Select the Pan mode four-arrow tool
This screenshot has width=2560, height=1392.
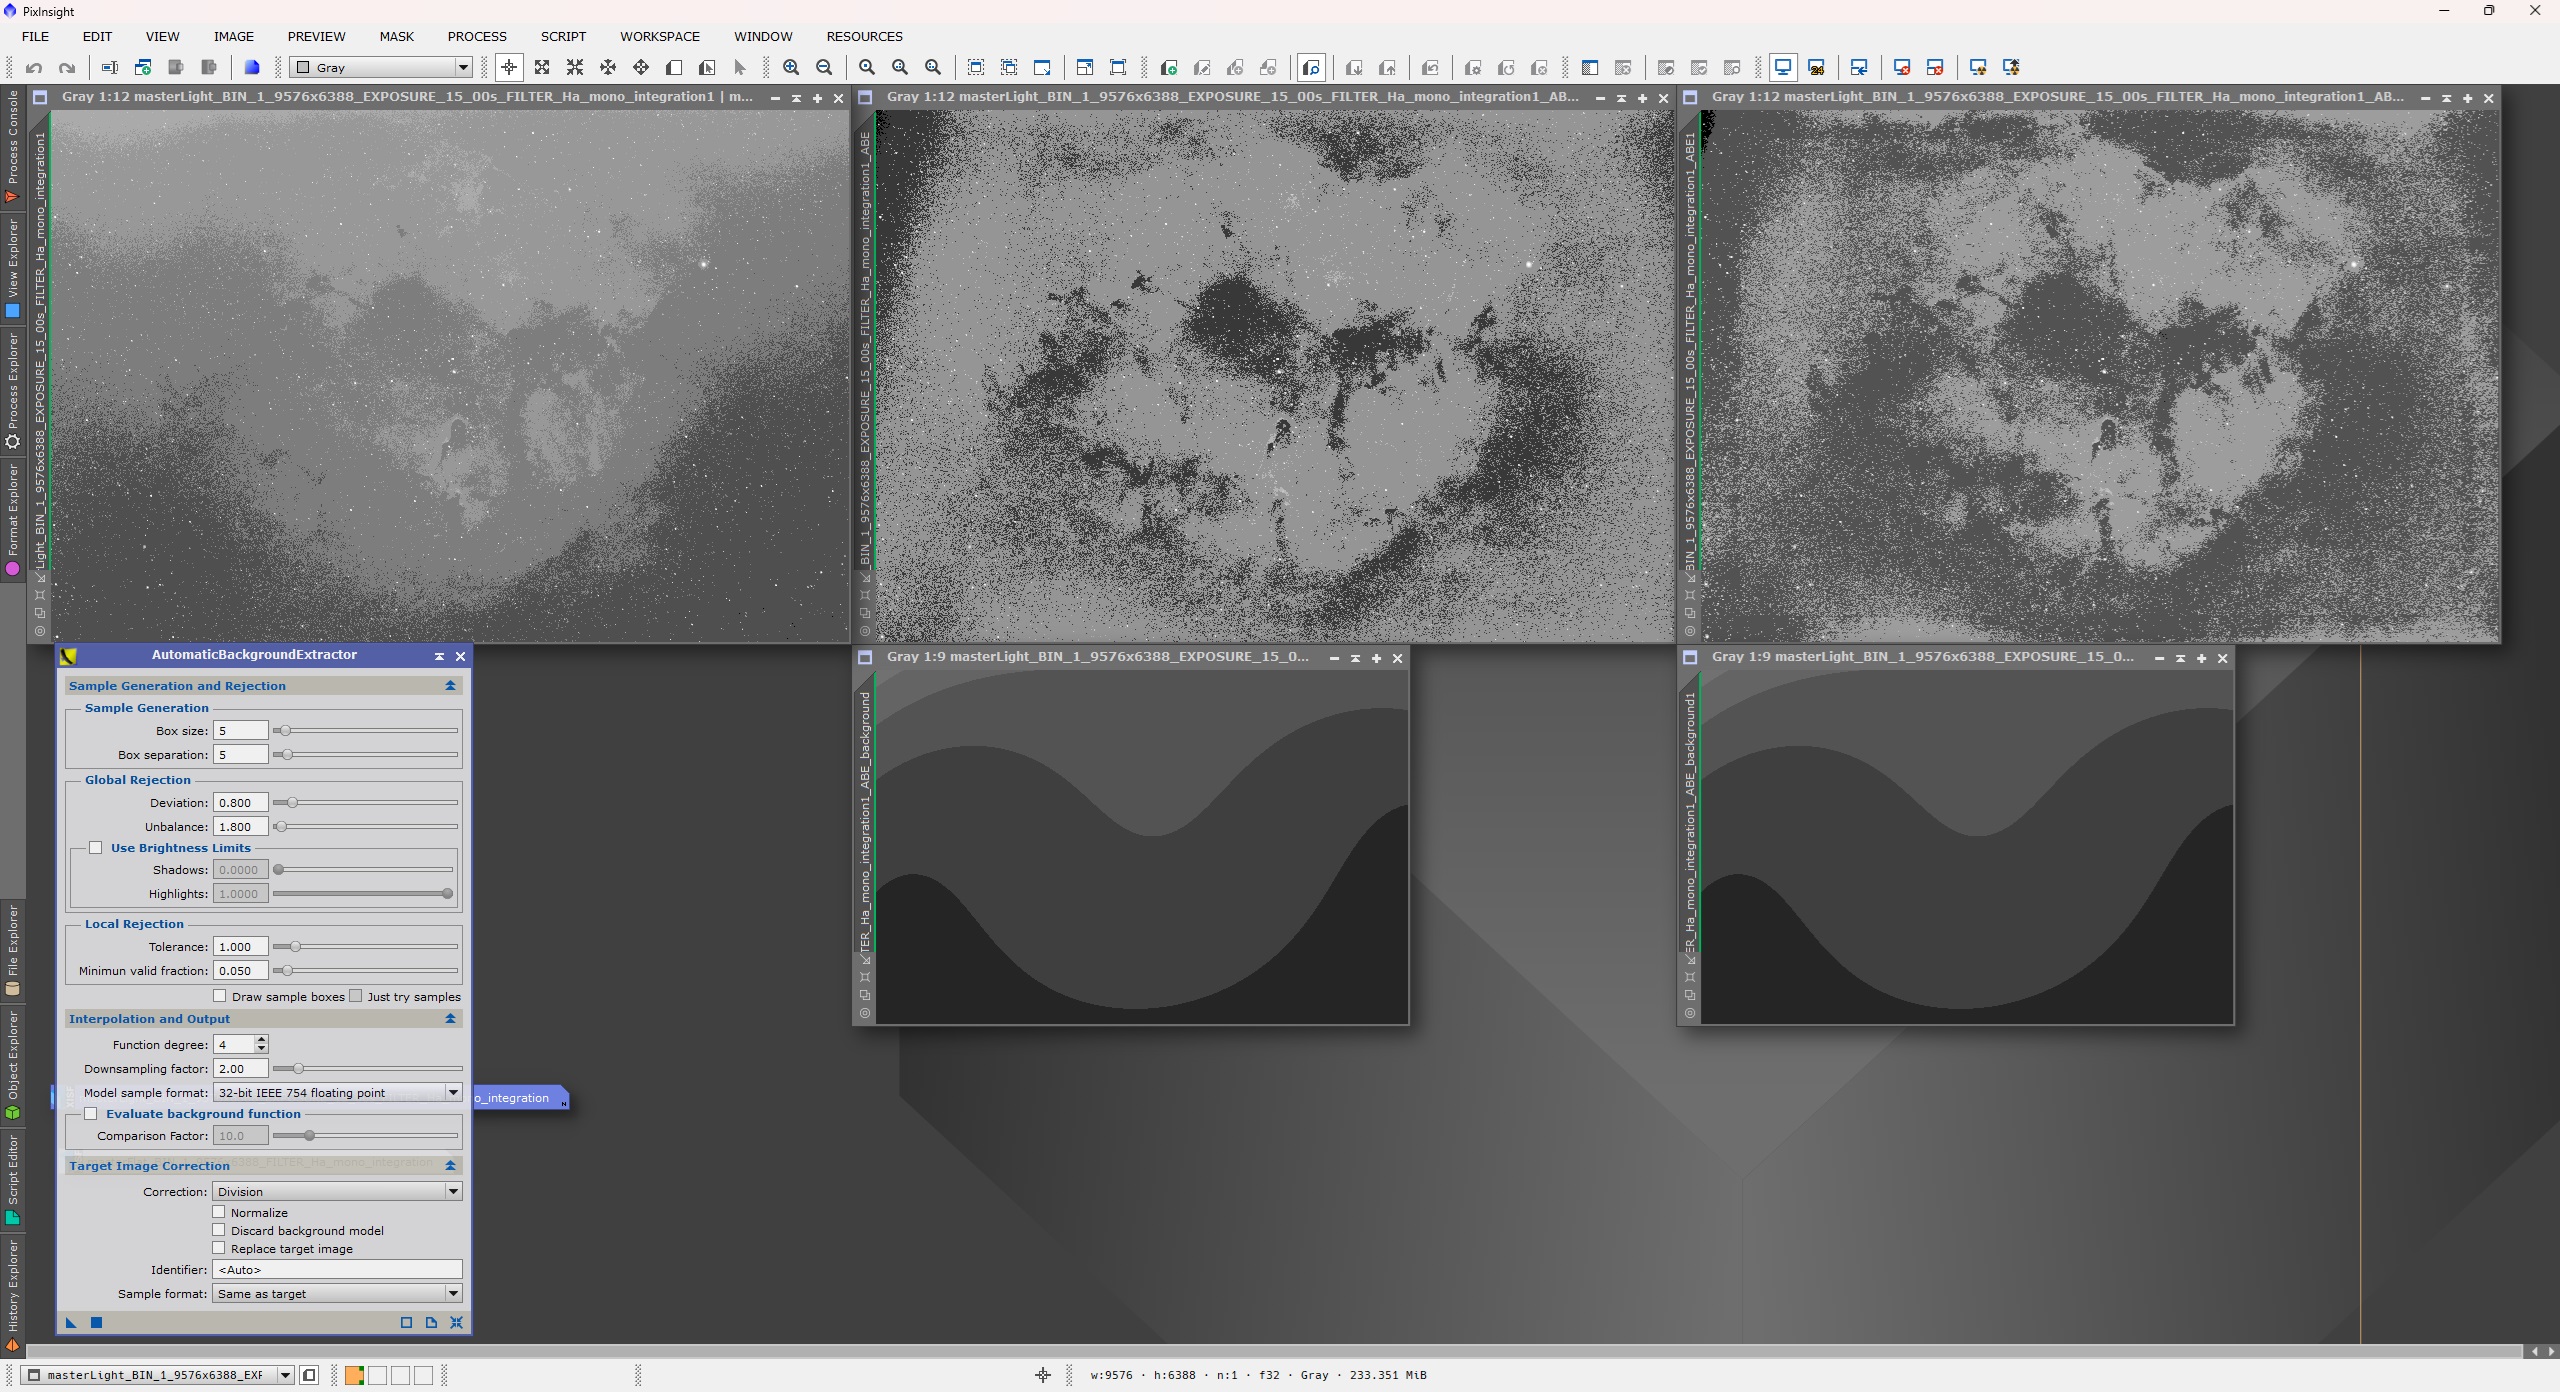[641, 68]
